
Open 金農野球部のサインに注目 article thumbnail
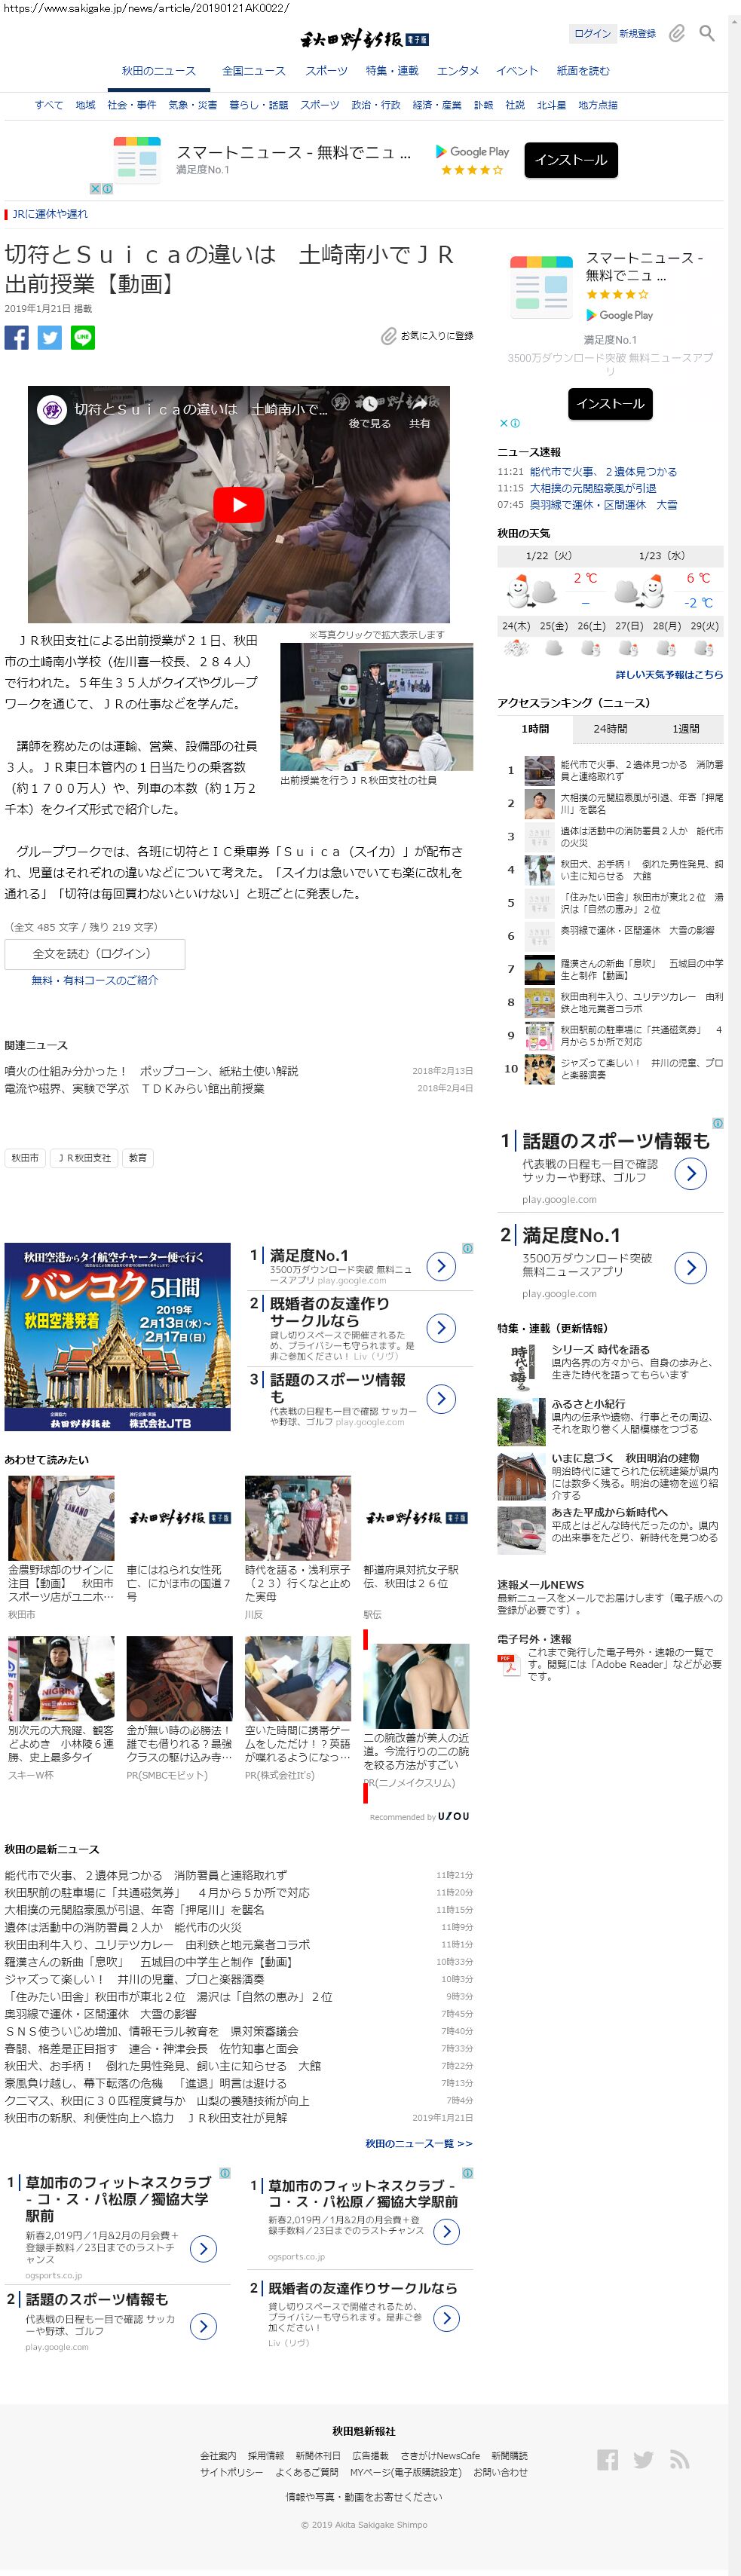61,1518
